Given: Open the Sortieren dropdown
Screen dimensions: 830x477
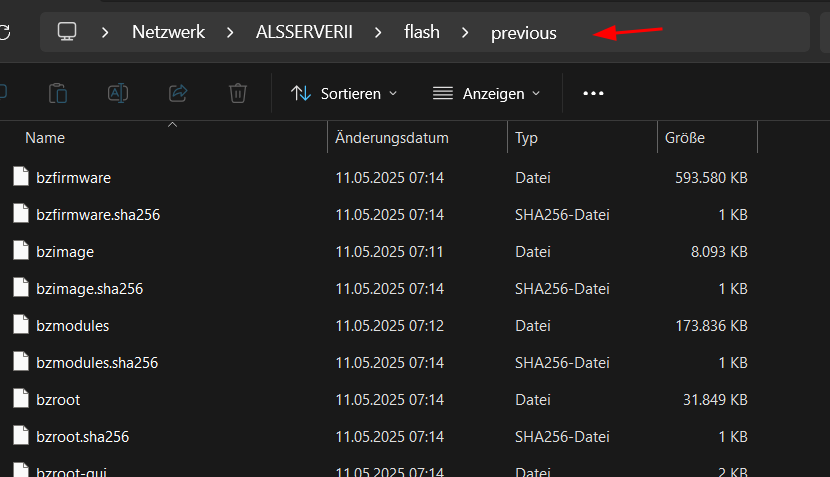Looking at the screenshot, I should coord(344,94).
